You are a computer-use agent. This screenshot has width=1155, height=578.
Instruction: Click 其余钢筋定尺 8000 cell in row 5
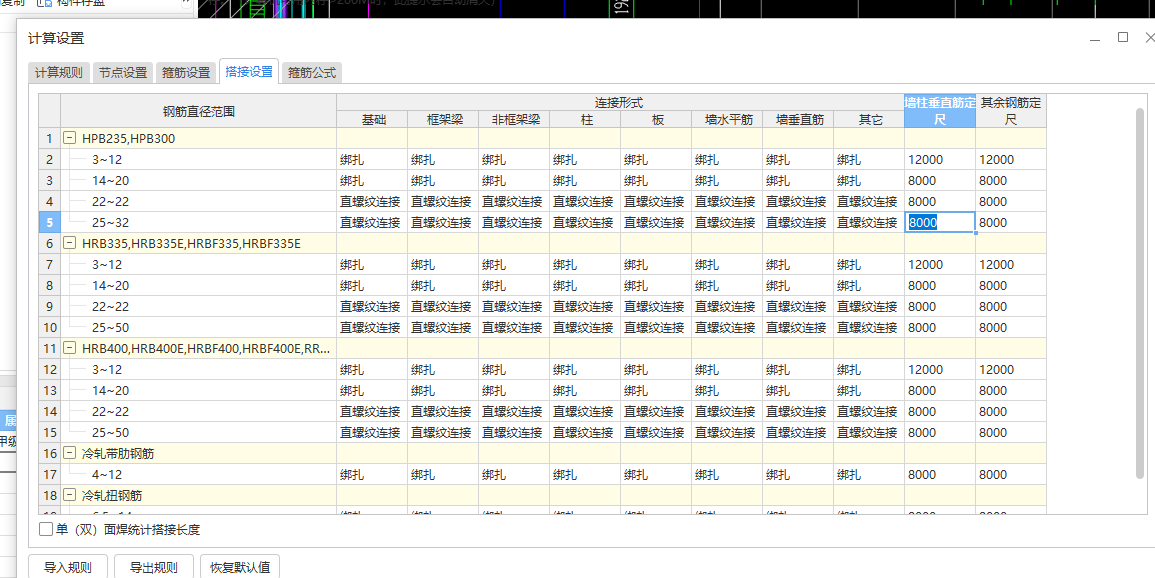tap(1011, 222)
